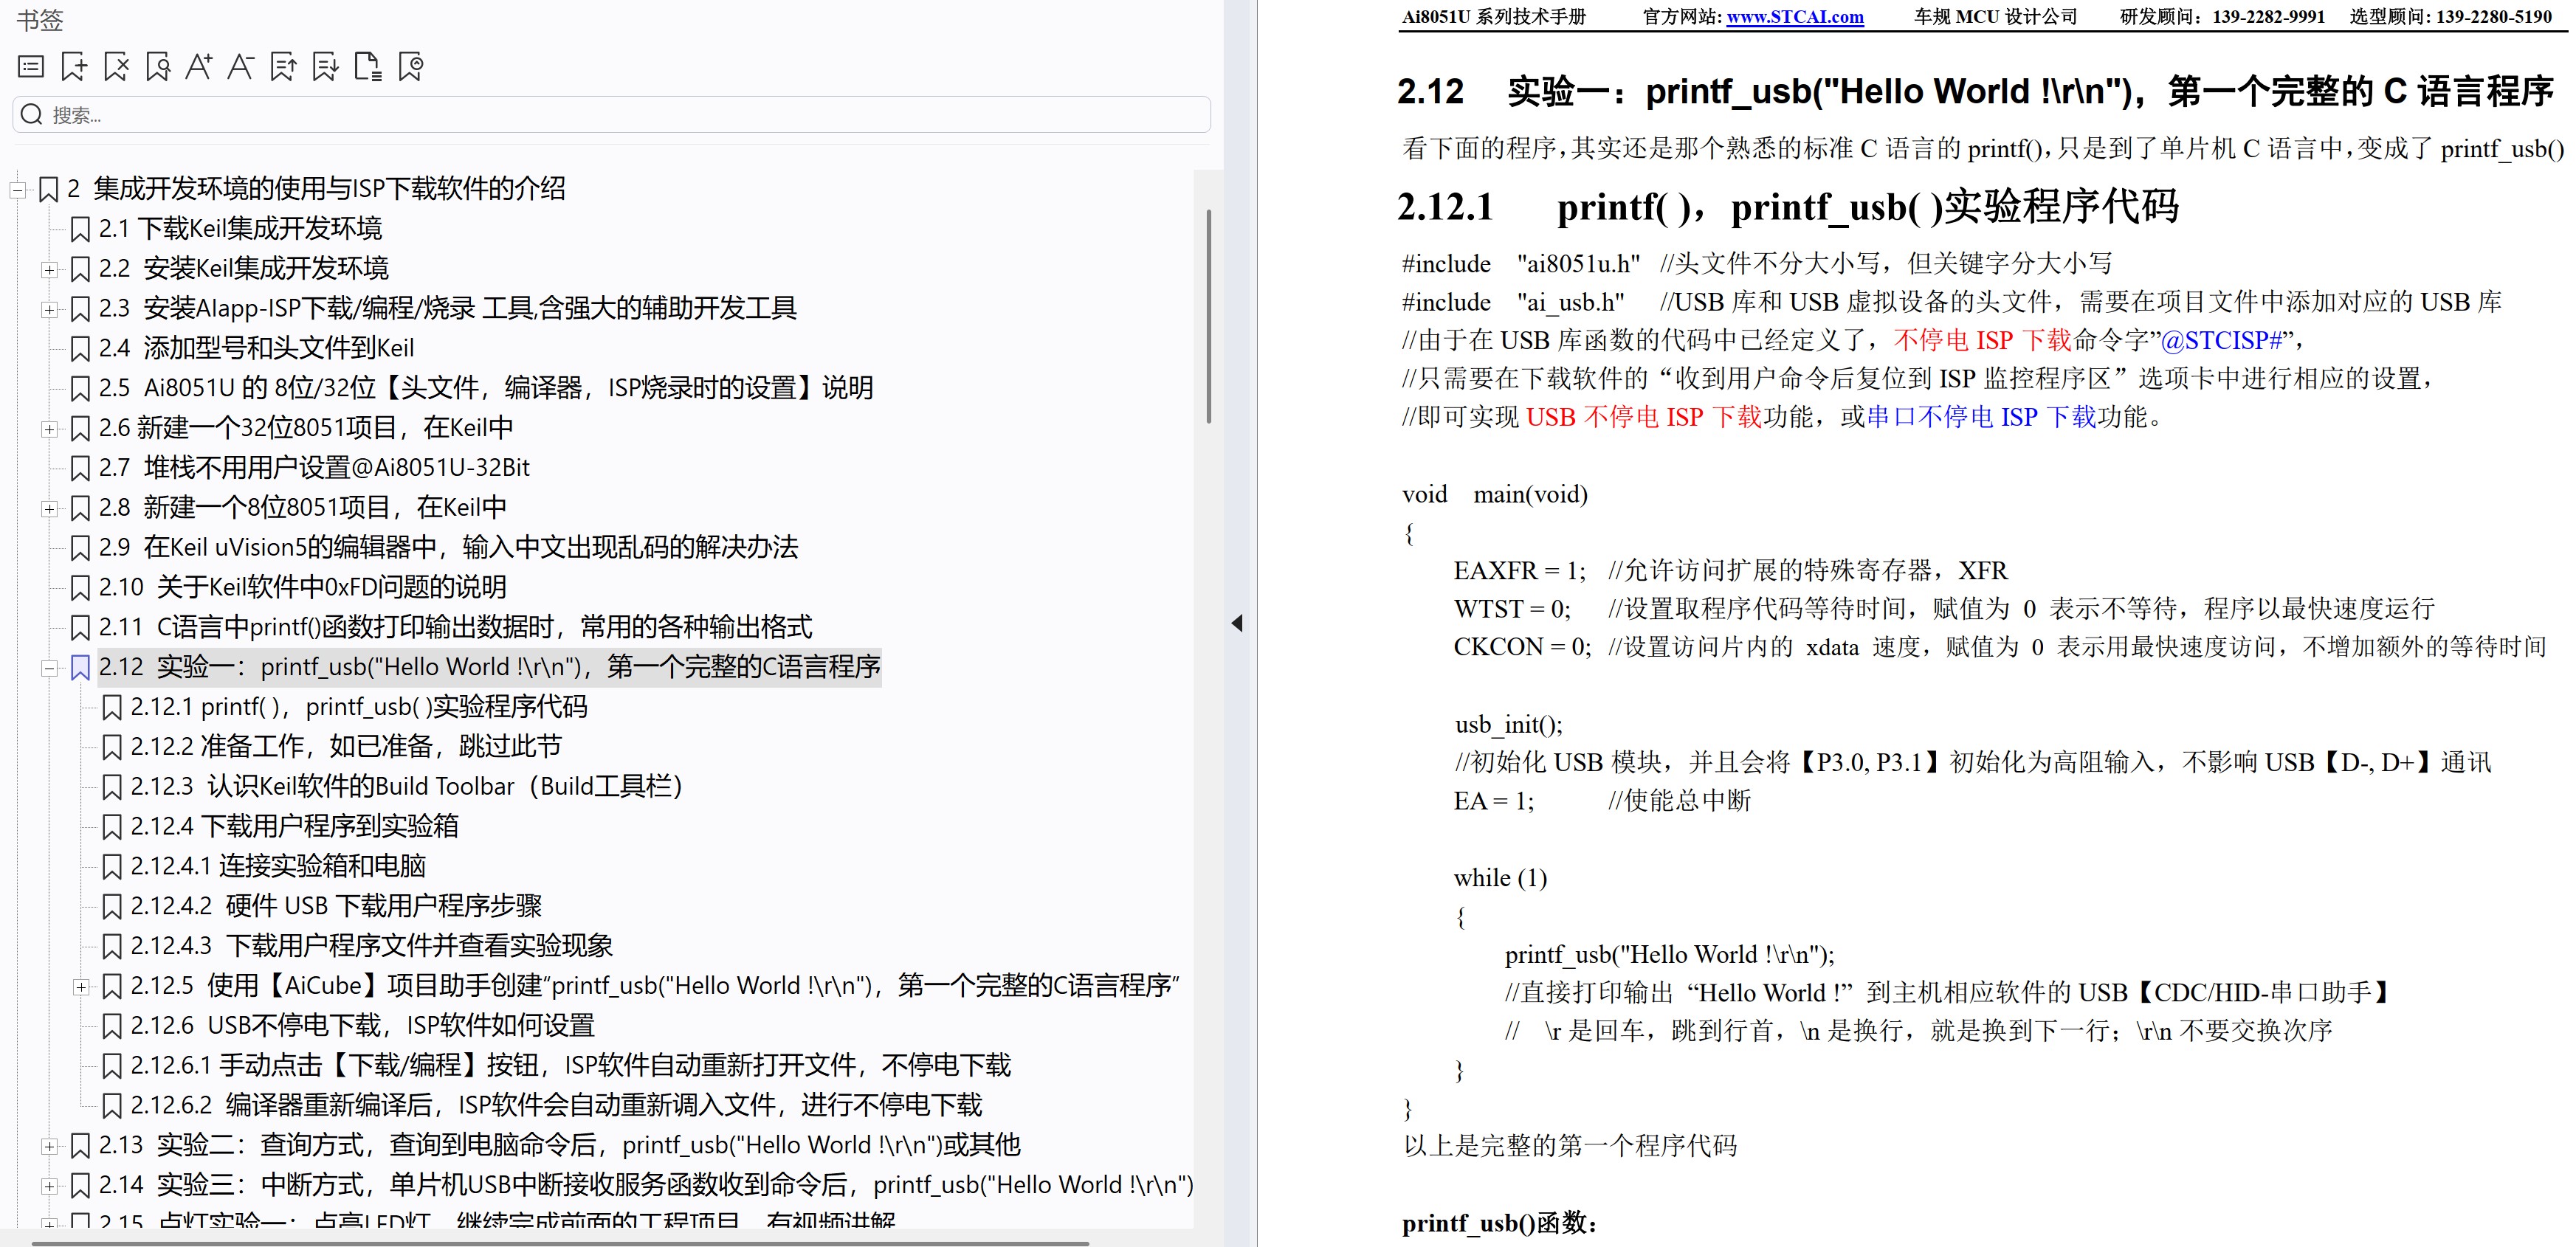
Task: Click the vertical scrollbar of the bookmarks panel
Action: tap(1208, 316)
